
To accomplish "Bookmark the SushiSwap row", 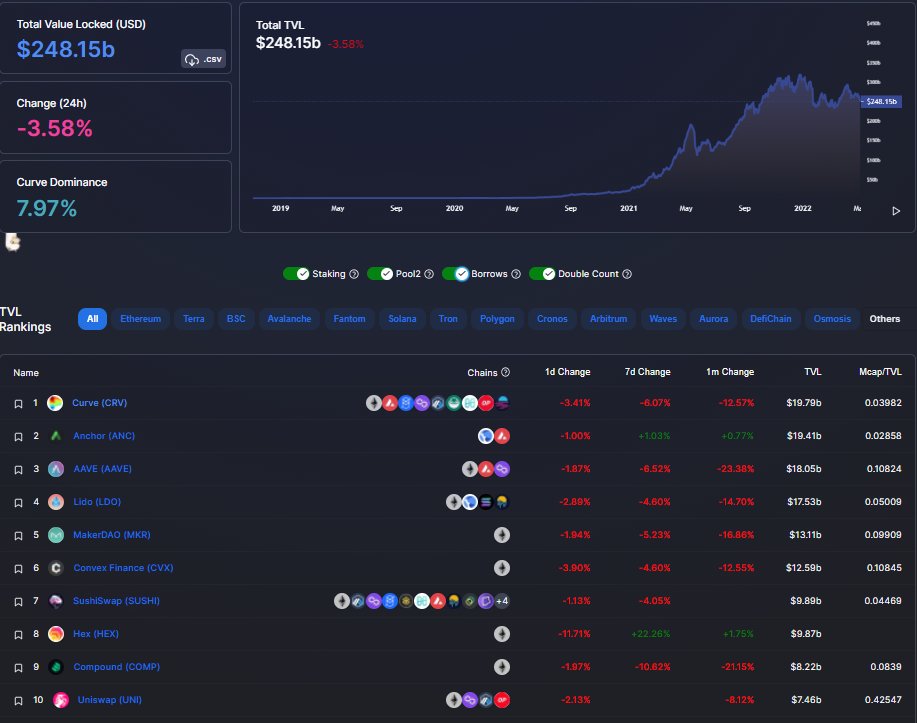I will coord(19,601).
